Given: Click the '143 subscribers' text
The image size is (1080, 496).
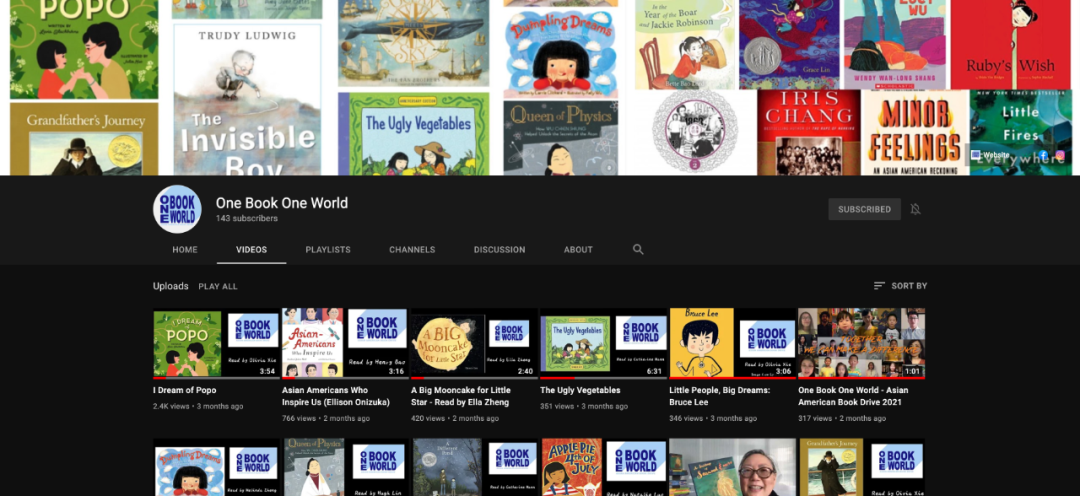Looking at the screenshot, I should [247, 218].
